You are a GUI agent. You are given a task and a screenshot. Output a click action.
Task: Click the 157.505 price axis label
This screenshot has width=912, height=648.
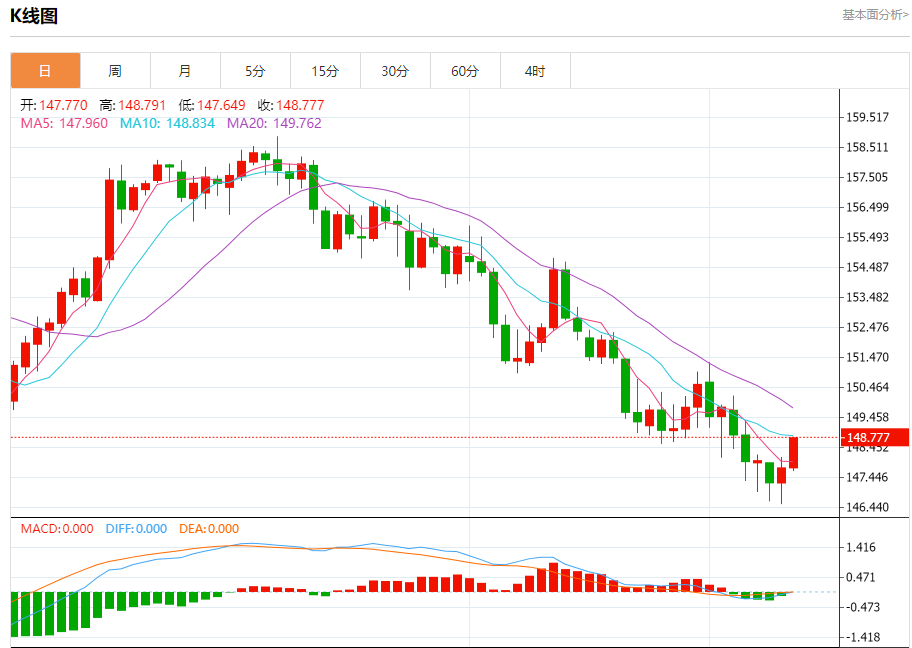pyautogui.click(x=867, y=177)
